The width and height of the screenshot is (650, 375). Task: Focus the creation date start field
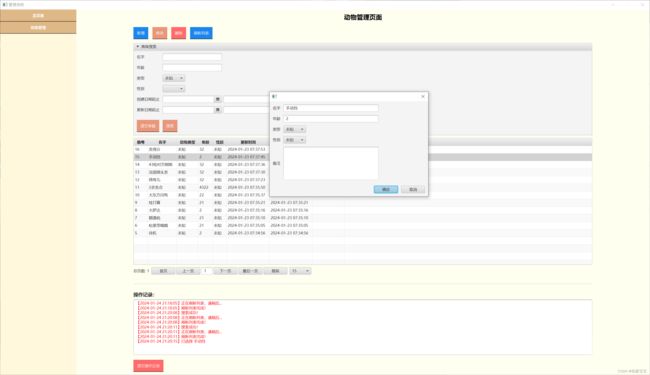point(188,99)
